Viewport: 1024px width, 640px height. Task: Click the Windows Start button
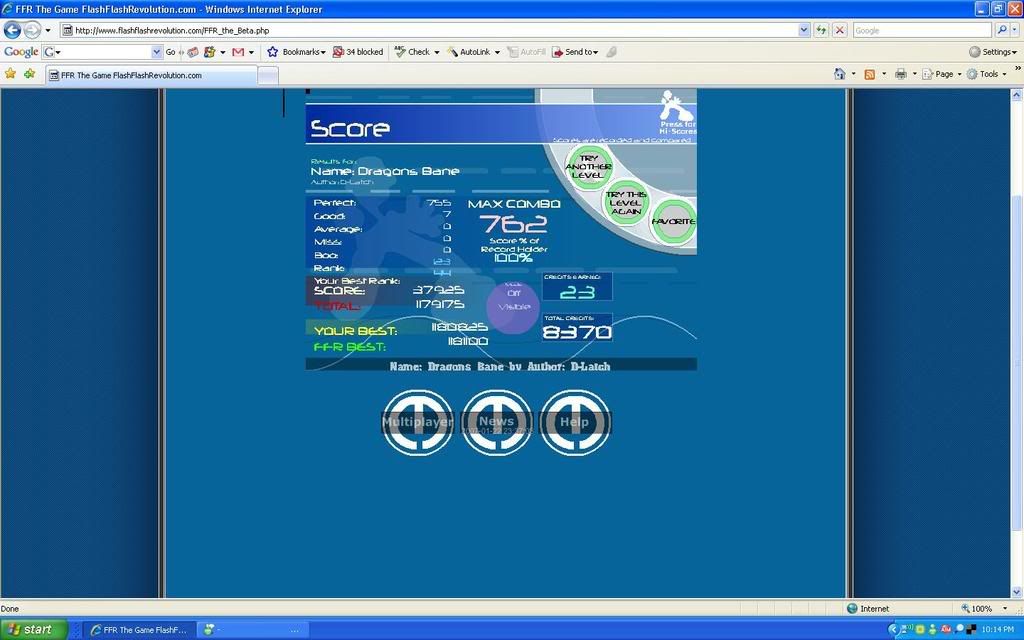coord(34,629)
